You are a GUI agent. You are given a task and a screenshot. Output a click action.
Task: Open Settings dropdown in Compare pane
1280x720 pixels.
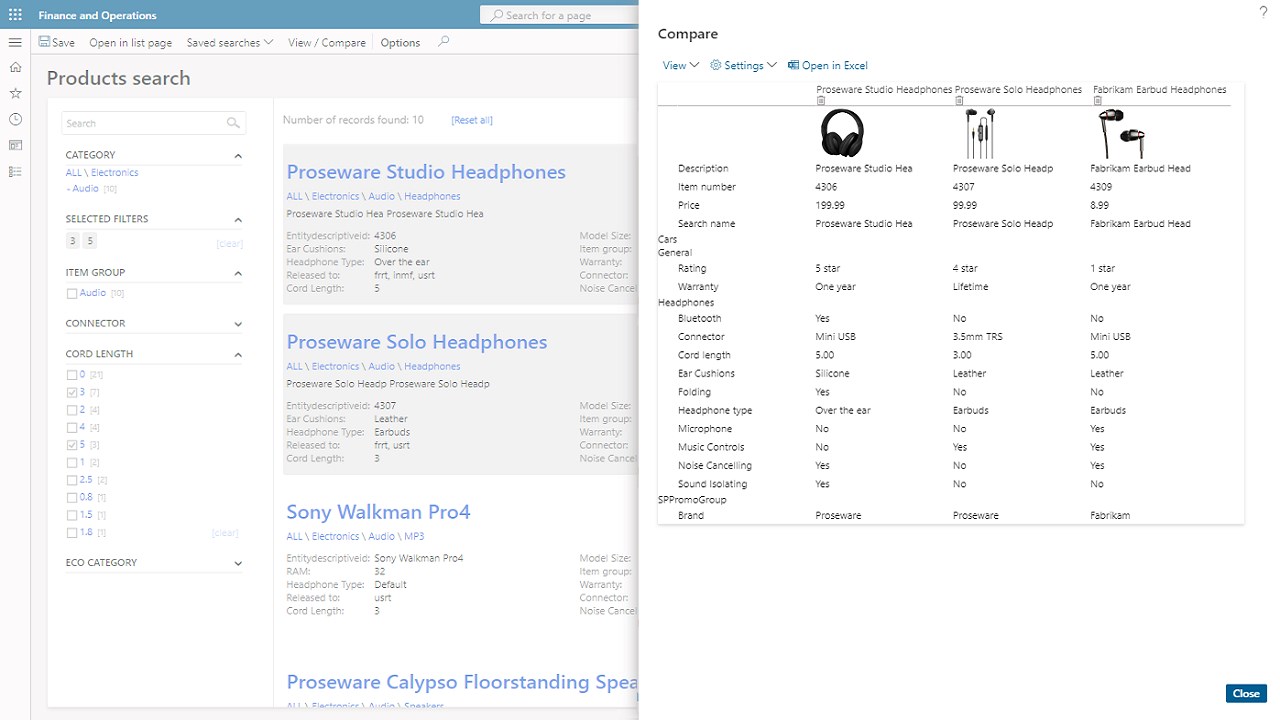point(743,65)
